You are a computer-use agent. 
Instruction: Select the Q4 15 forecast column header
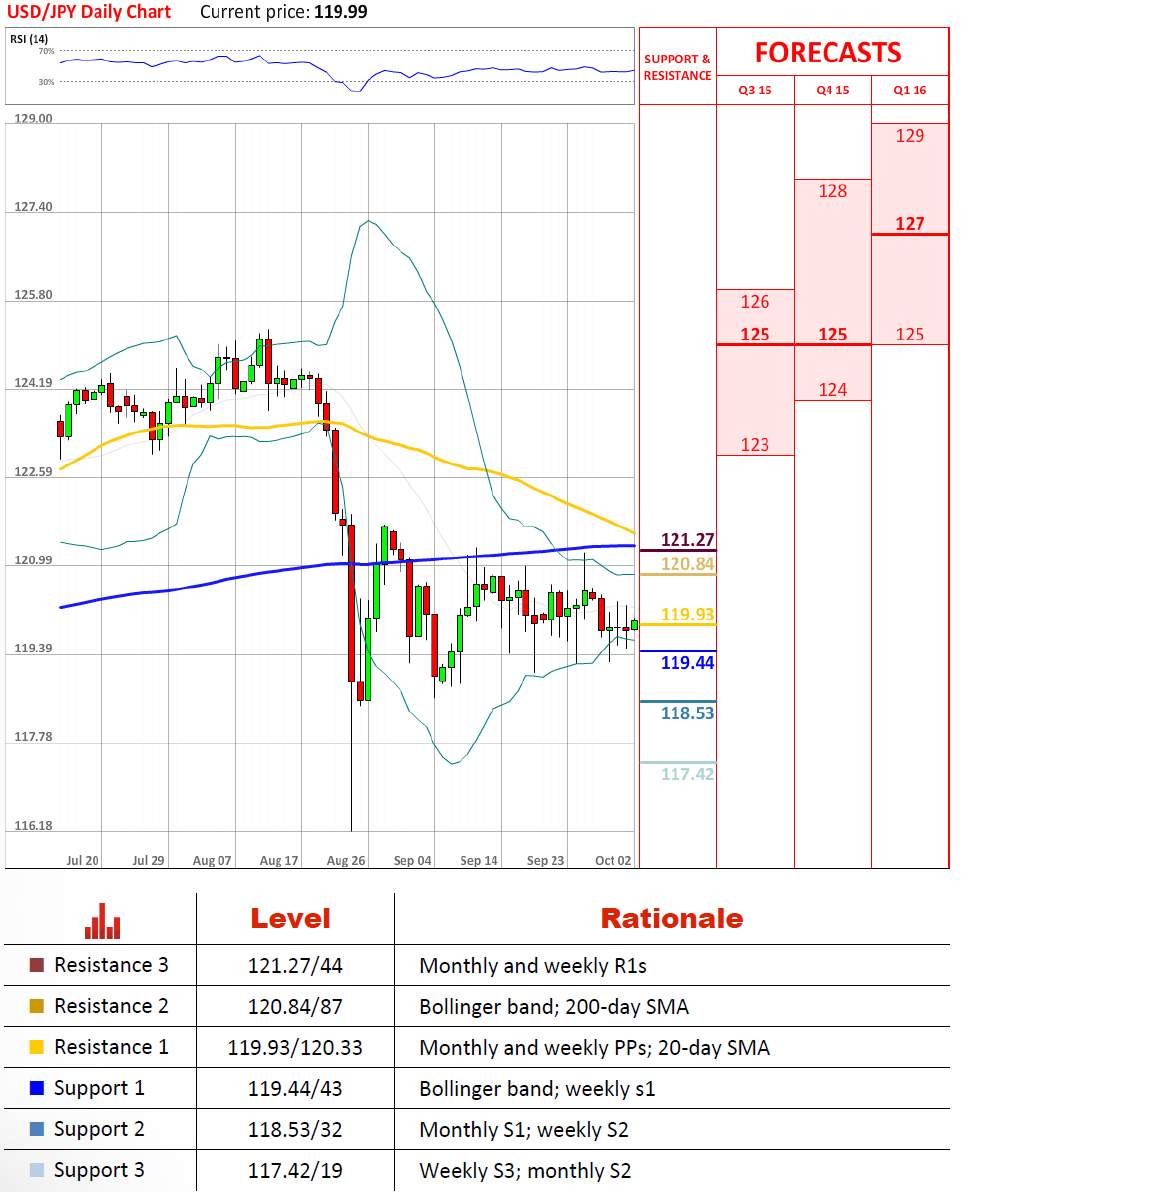pos(833,90)
